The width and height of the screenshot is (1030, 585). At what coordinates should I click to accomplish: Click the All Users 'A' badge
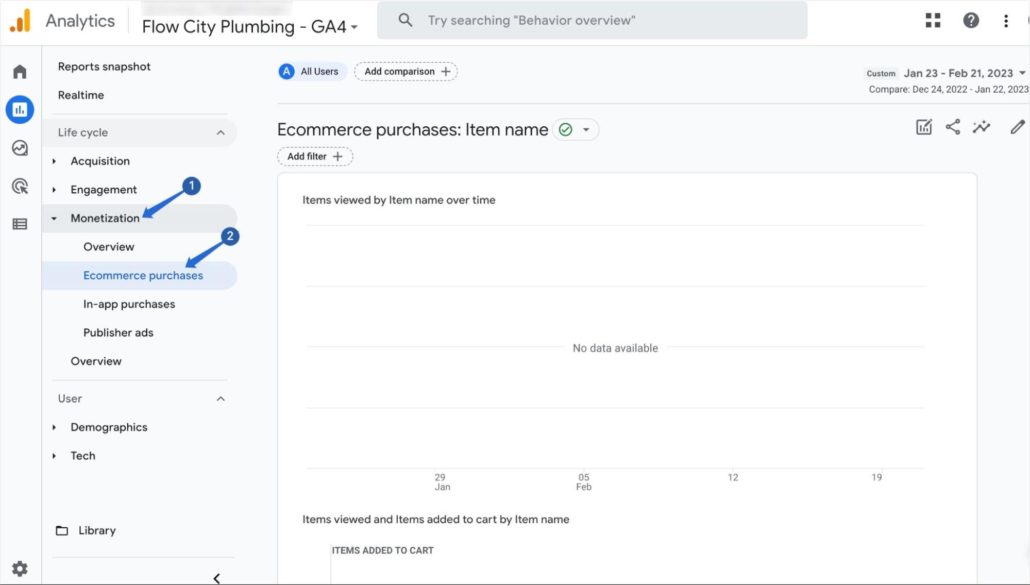286,72
